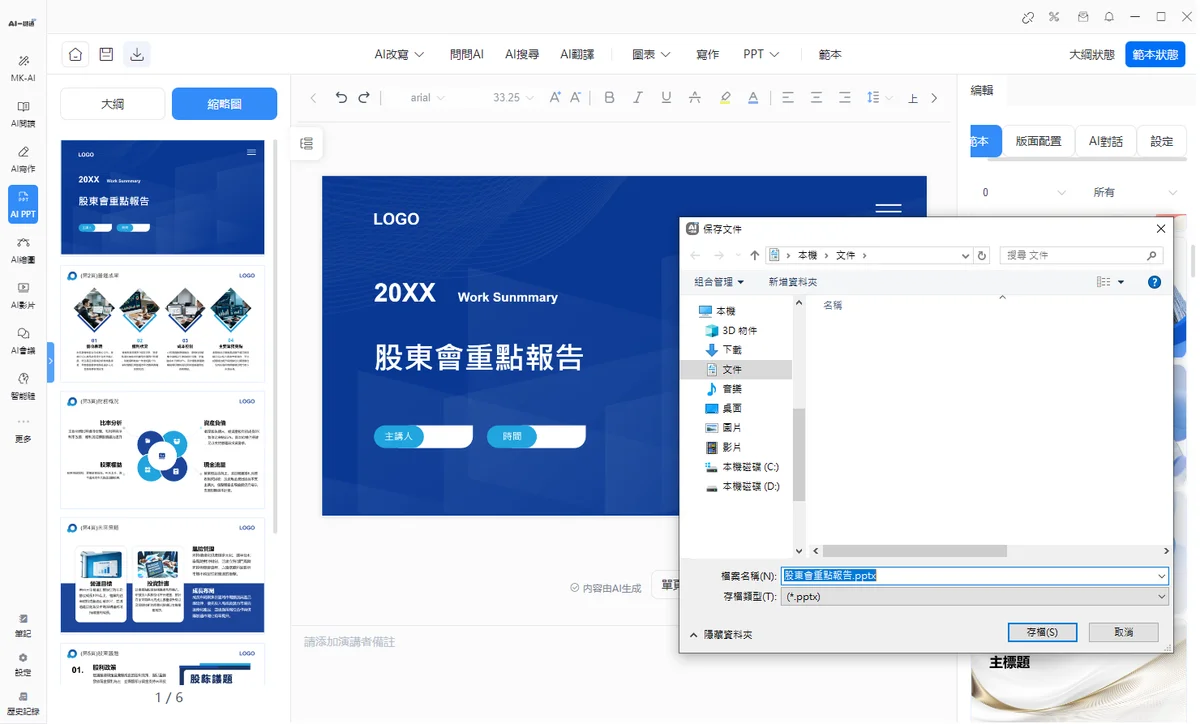Screen dimensions: 1200x724
Task: Toggle underline formatting
Action: coord(666,97)
